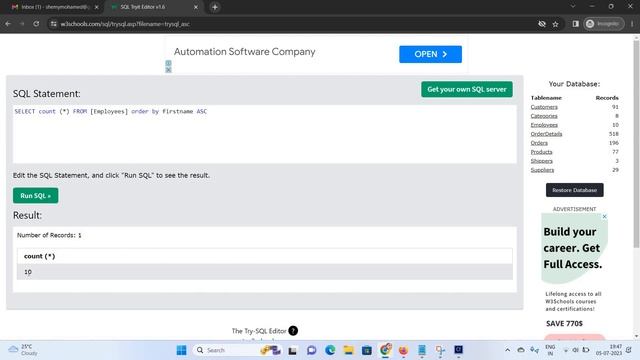Launch Microsoft Edge from taskbar
Screen dimensions: 640x360
point(330,350)
